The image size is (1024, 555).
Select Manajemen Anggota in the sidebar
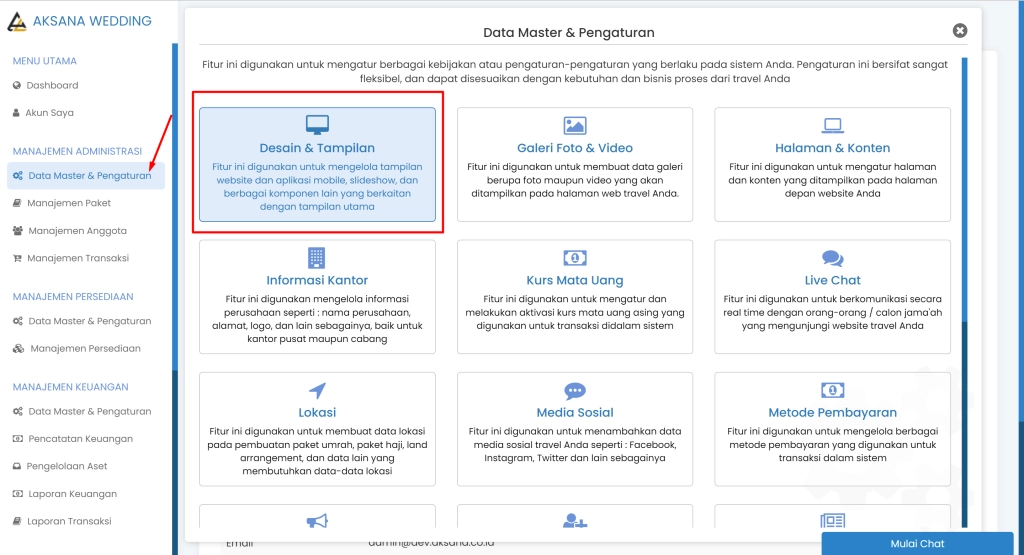click(77, 231)
